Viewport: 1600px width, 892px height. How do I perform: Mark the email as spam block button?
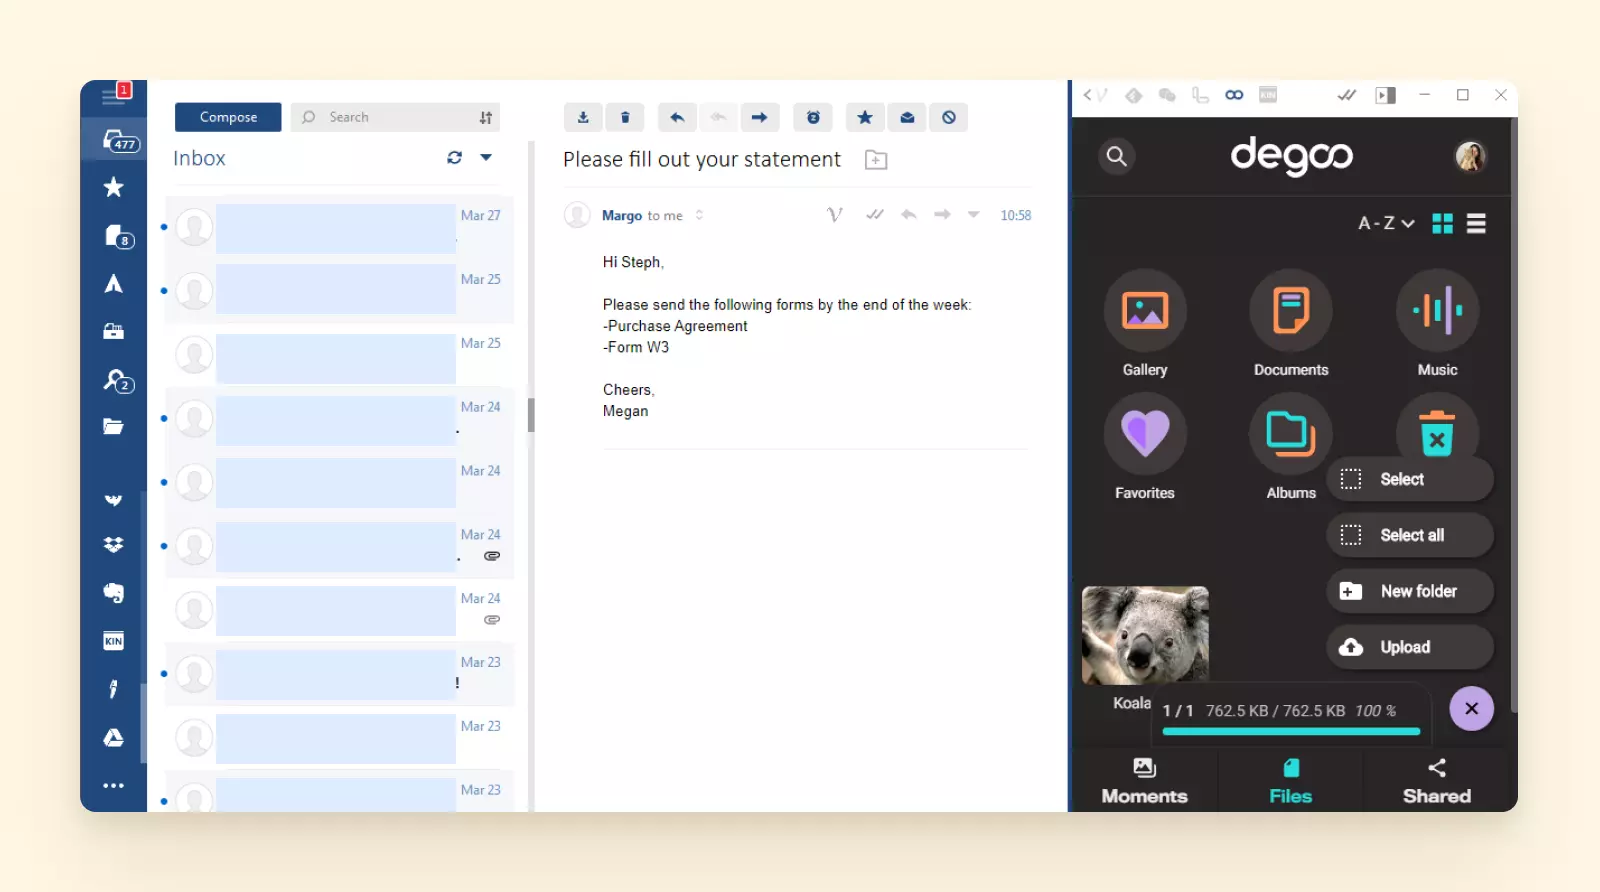point(948,118)
